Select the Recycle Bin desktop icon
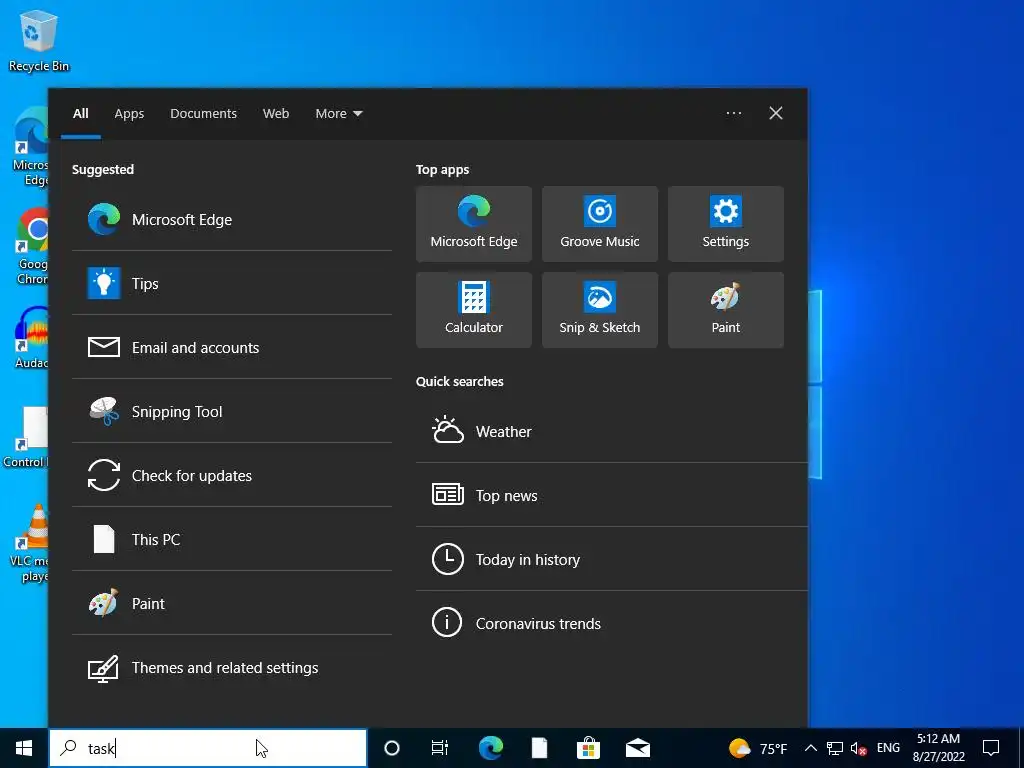 [x=39, y=41]
